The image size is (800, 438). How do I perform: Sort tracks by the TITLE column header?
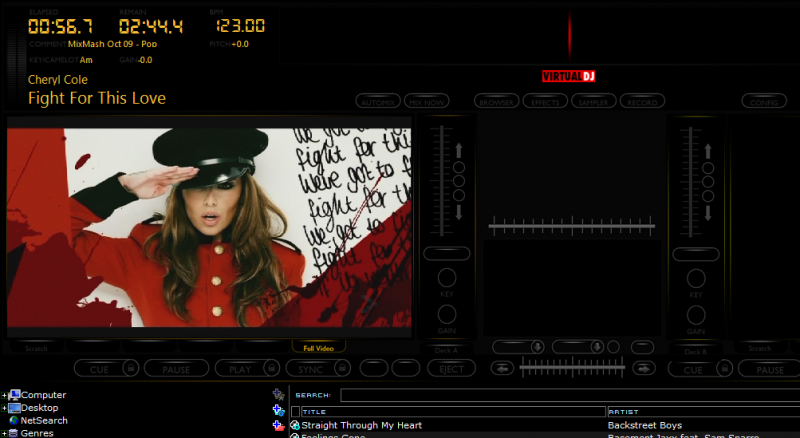coord(453,411)
